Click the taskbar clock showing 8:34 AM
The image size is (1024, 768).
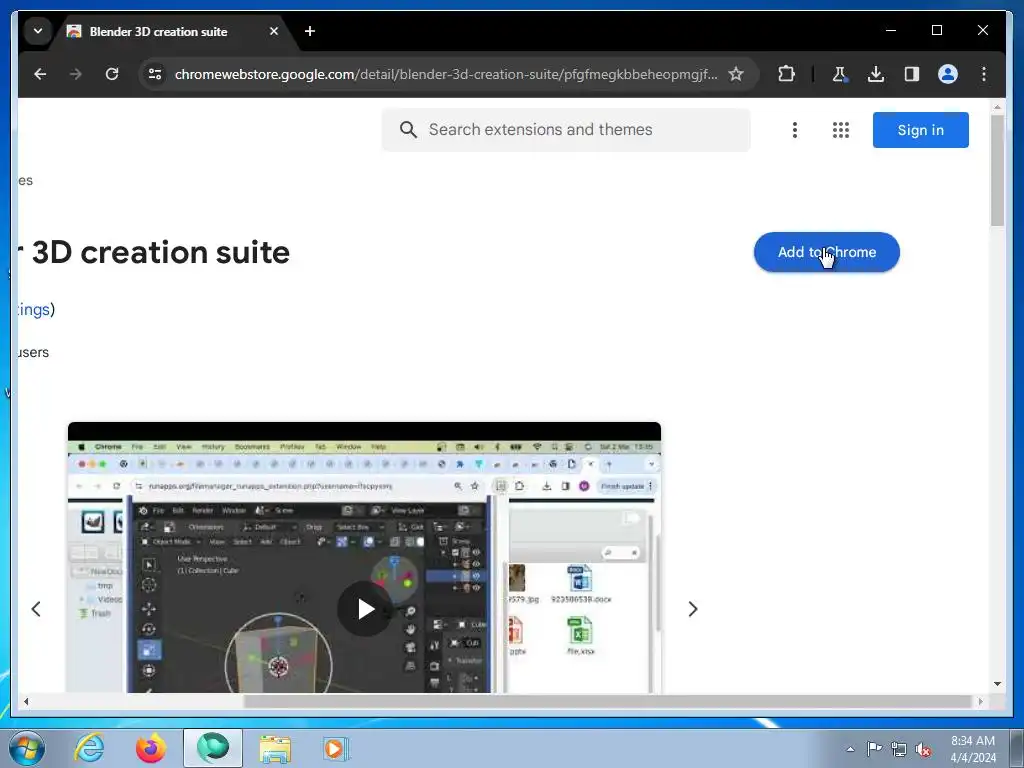click(x=972, y=749)
